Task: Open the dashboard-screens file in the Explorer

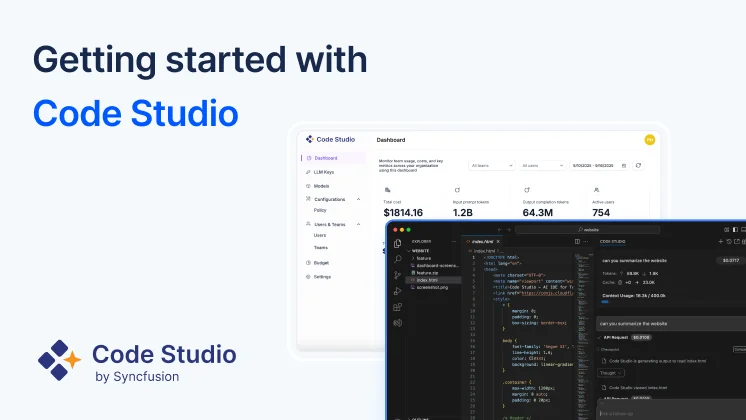Action: (x=437, y=265)
